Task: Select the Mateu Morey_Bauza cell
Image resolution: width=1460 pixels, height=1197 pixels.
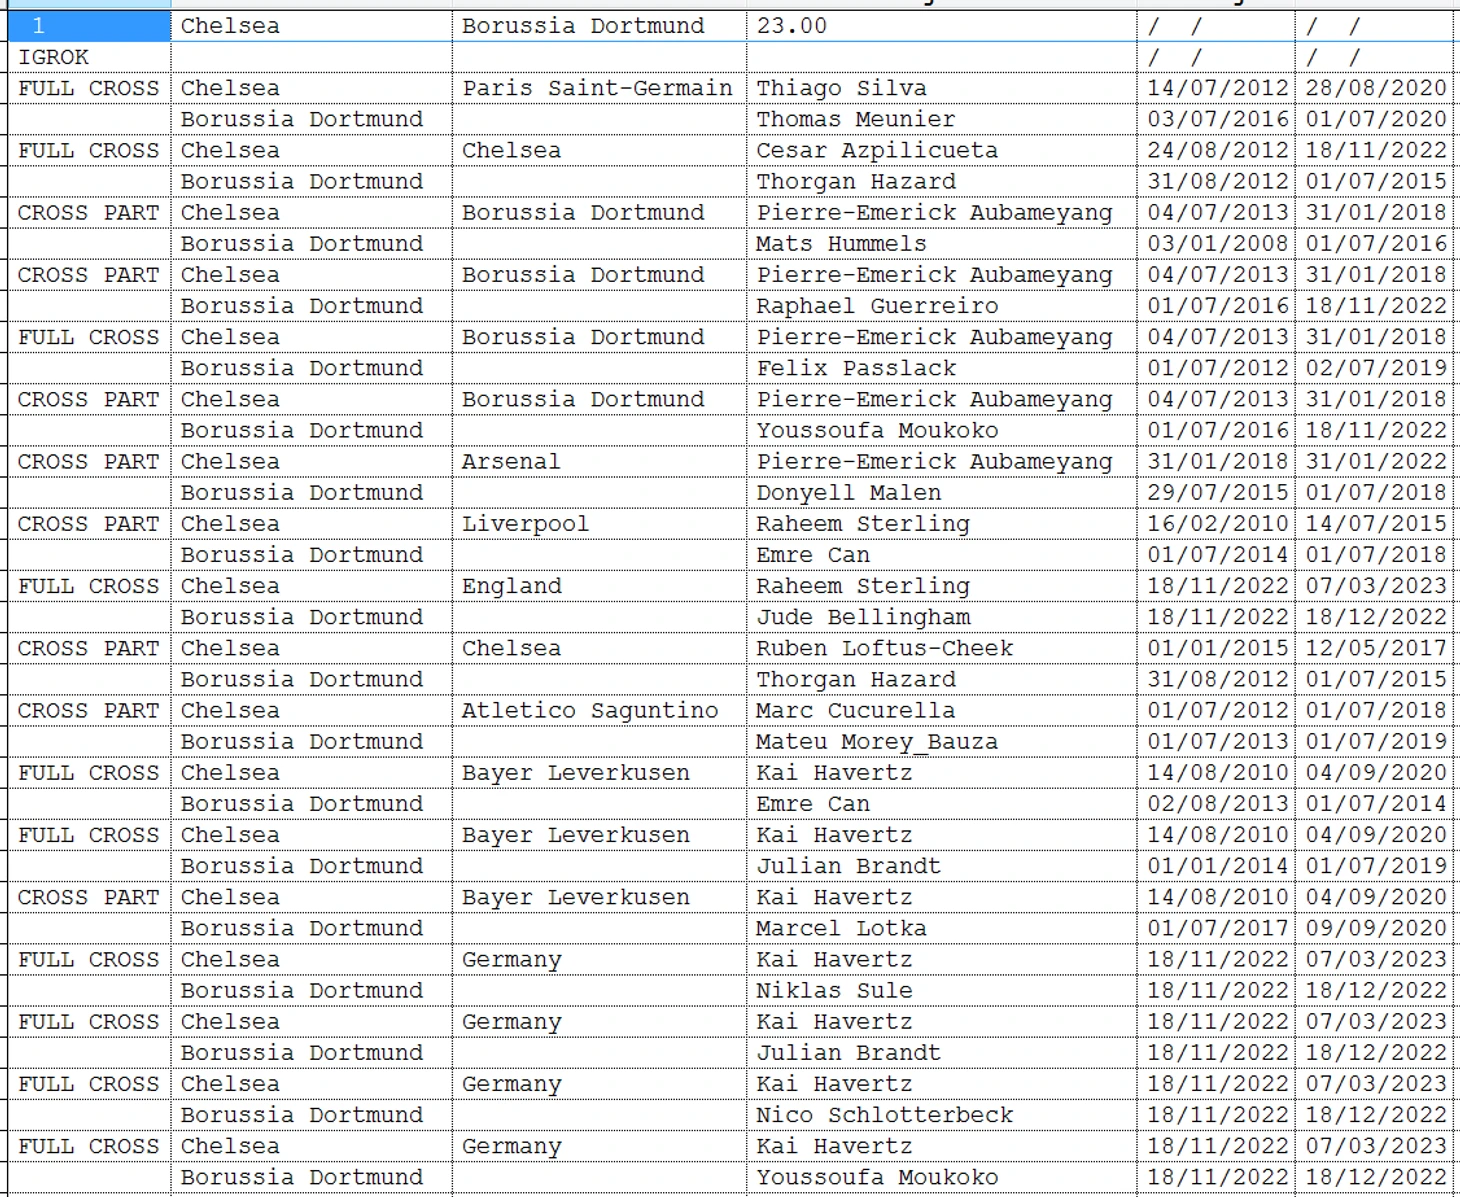Action: pyautogui.click(x=941, y=741)
